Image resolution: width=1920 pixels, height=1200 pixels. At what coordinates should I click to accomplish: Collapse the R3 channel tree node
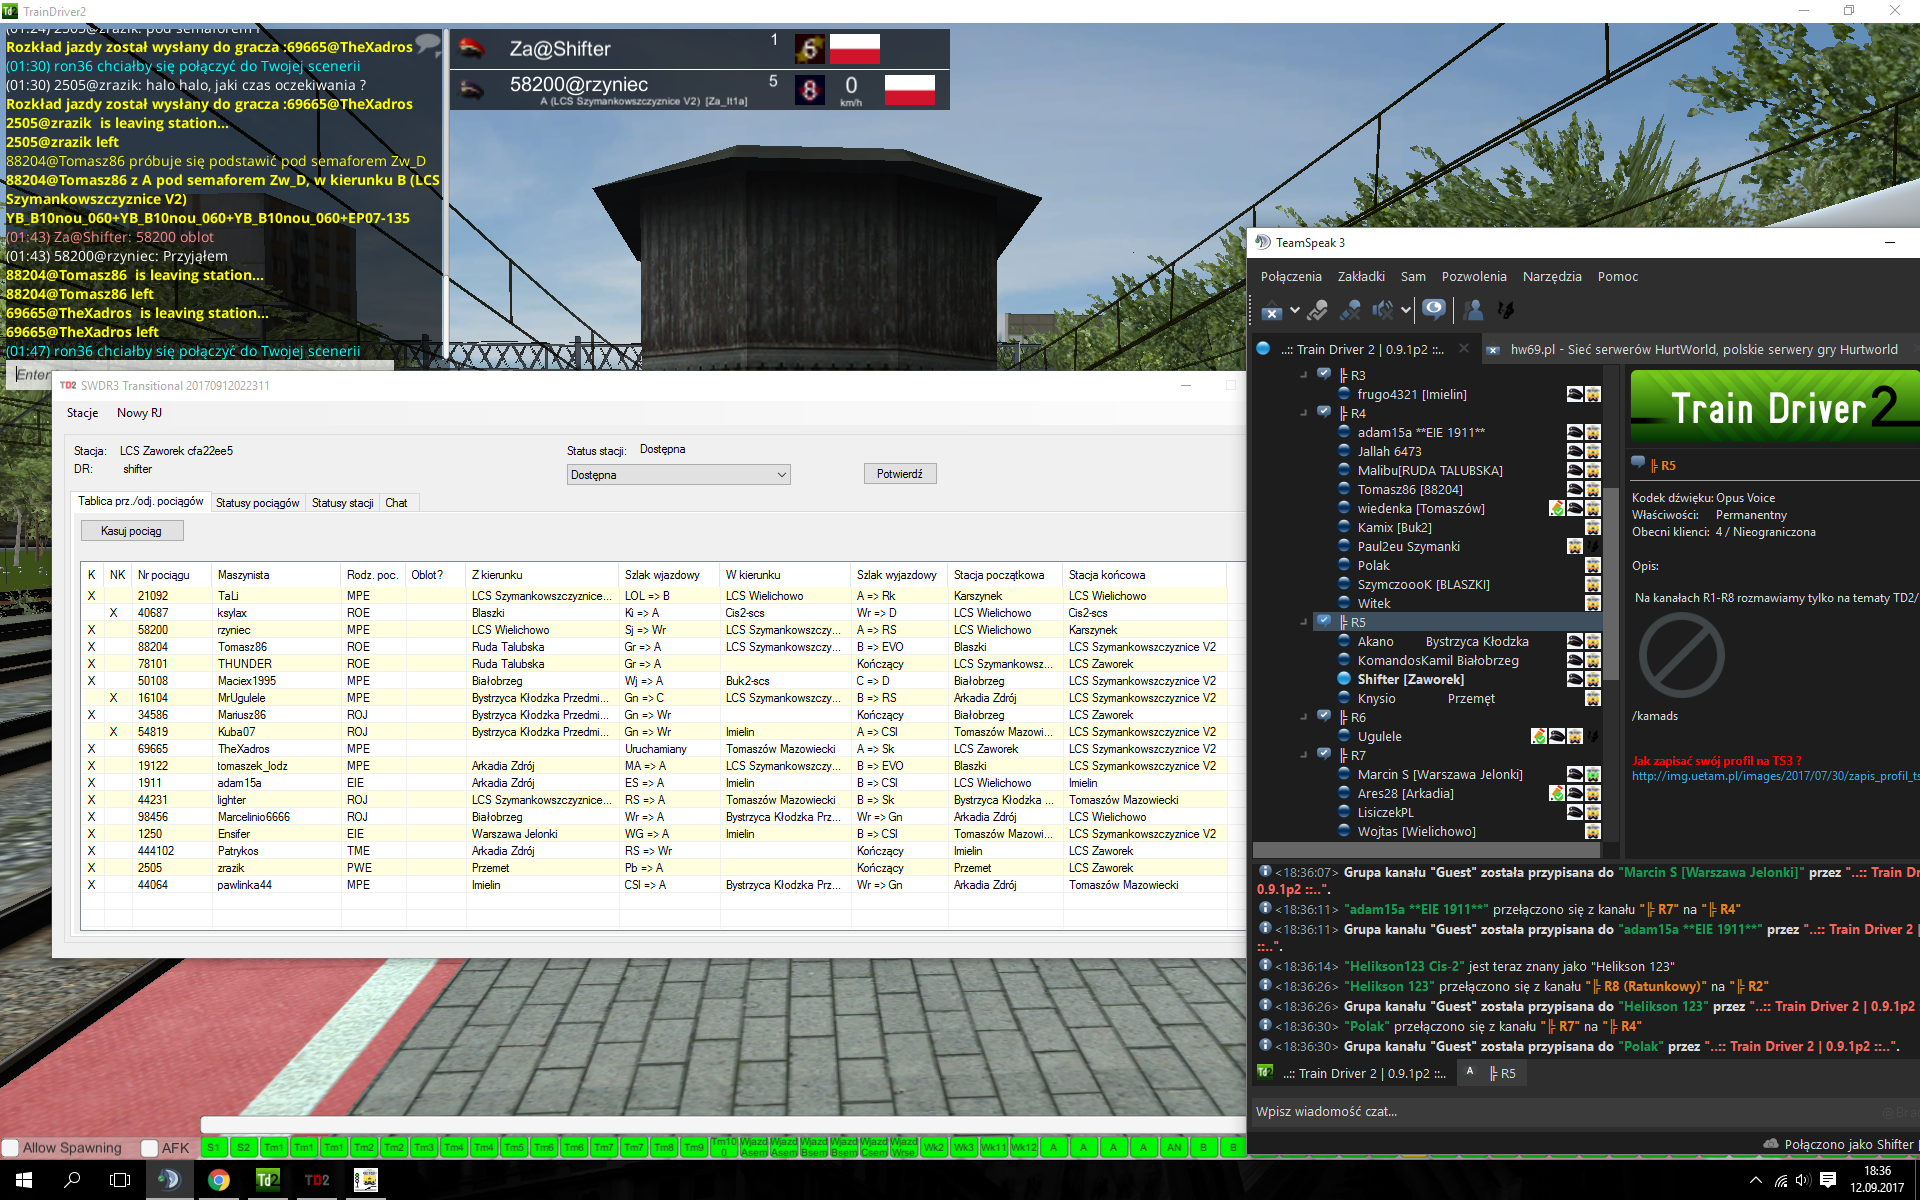(x=1303, y=375)
